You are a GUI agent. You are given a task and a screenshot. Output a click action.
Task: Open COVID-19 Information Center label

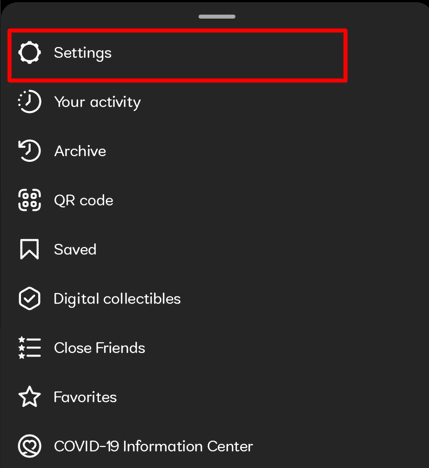coord(153,446)
